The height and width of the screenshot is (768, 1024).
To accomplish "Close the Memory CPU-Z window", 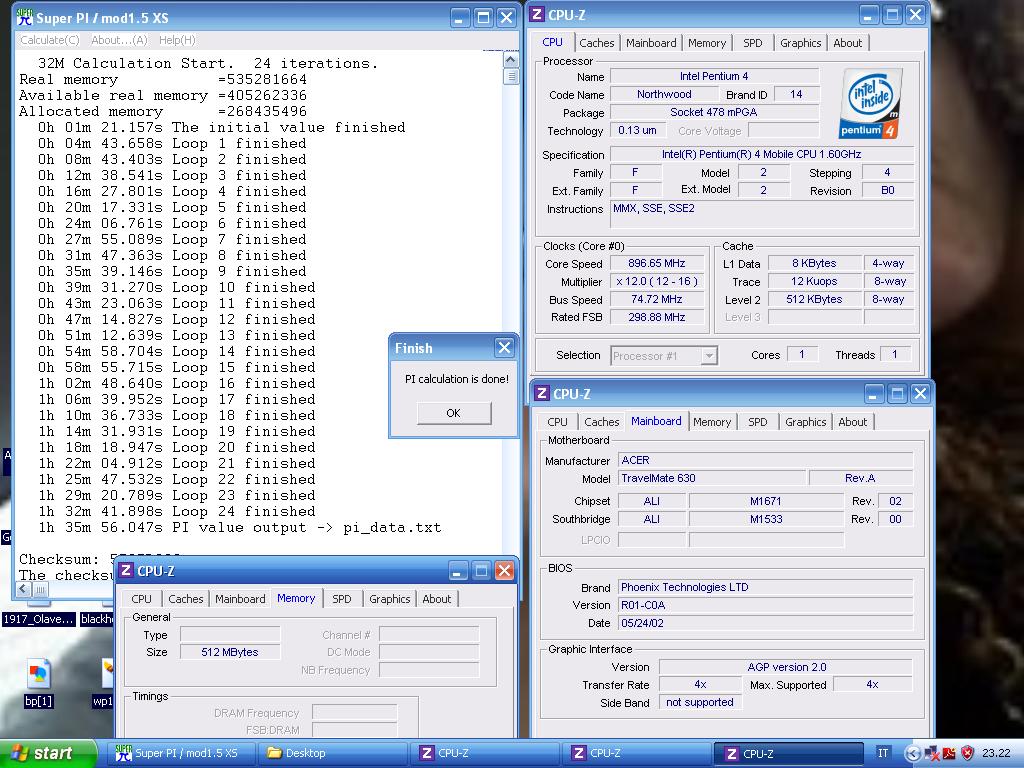I will tap(505, 571).
